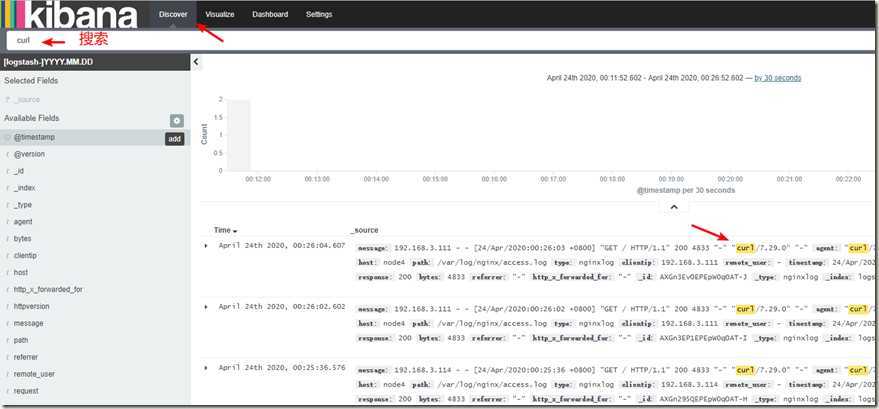Click the Selected Fields heading
The height and width of the screenshot is (409, 879).
pyautogui.click(x=31, y=81)
